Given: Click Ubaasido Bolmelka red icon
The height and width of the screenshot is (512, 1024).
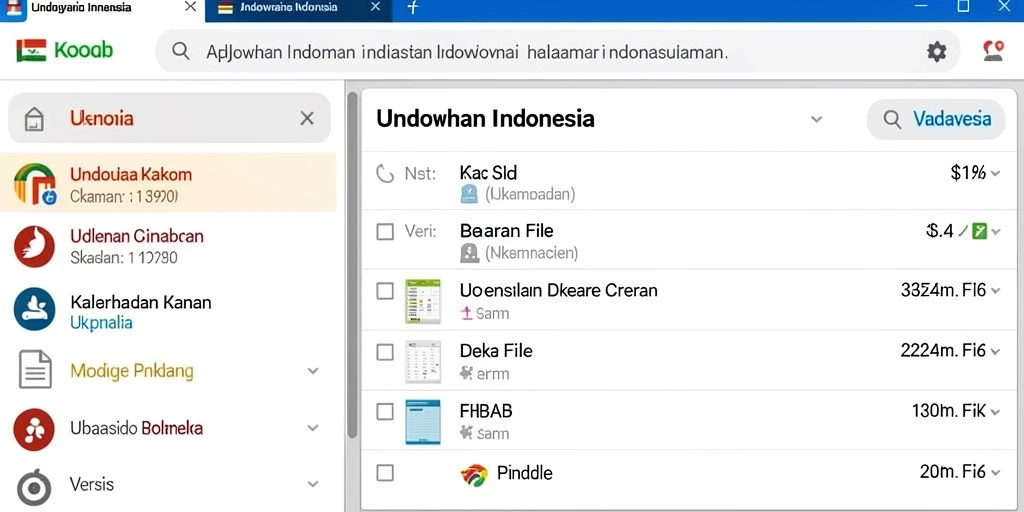Looking at the screenshot, I should point(34,429).
